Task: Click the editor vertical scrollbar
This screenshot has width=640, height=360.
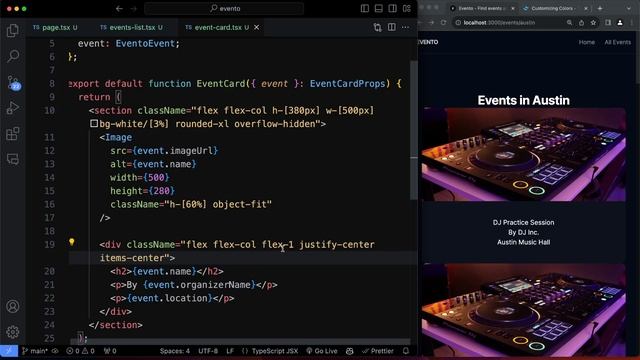Action: click(413, 131)
